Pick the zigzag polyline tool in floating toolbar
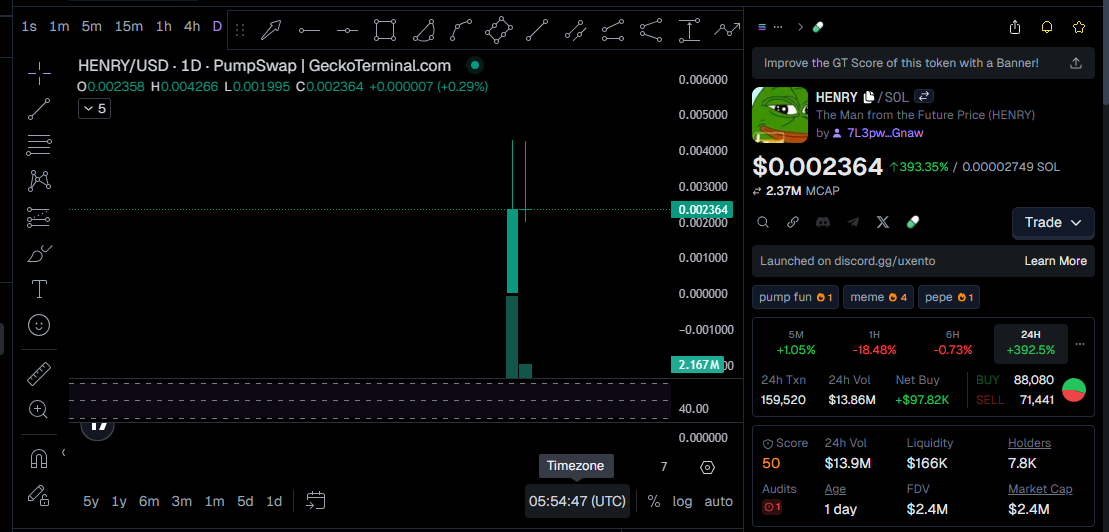 click(726, 30)
